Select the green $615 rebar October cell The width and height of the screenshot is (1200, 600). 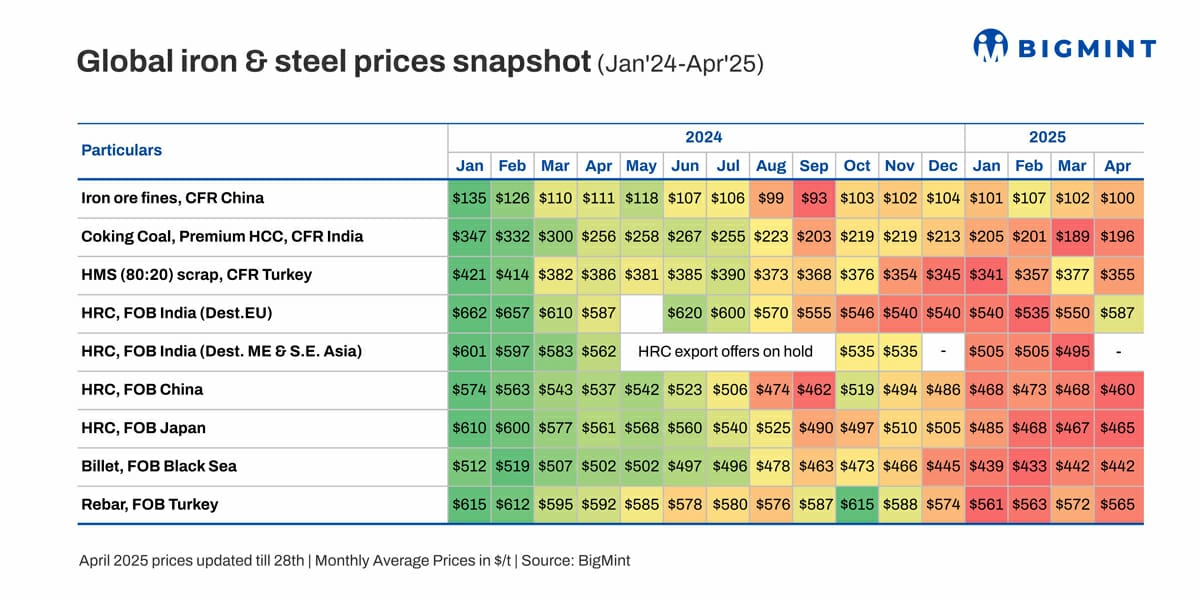[x=857, y=505]
